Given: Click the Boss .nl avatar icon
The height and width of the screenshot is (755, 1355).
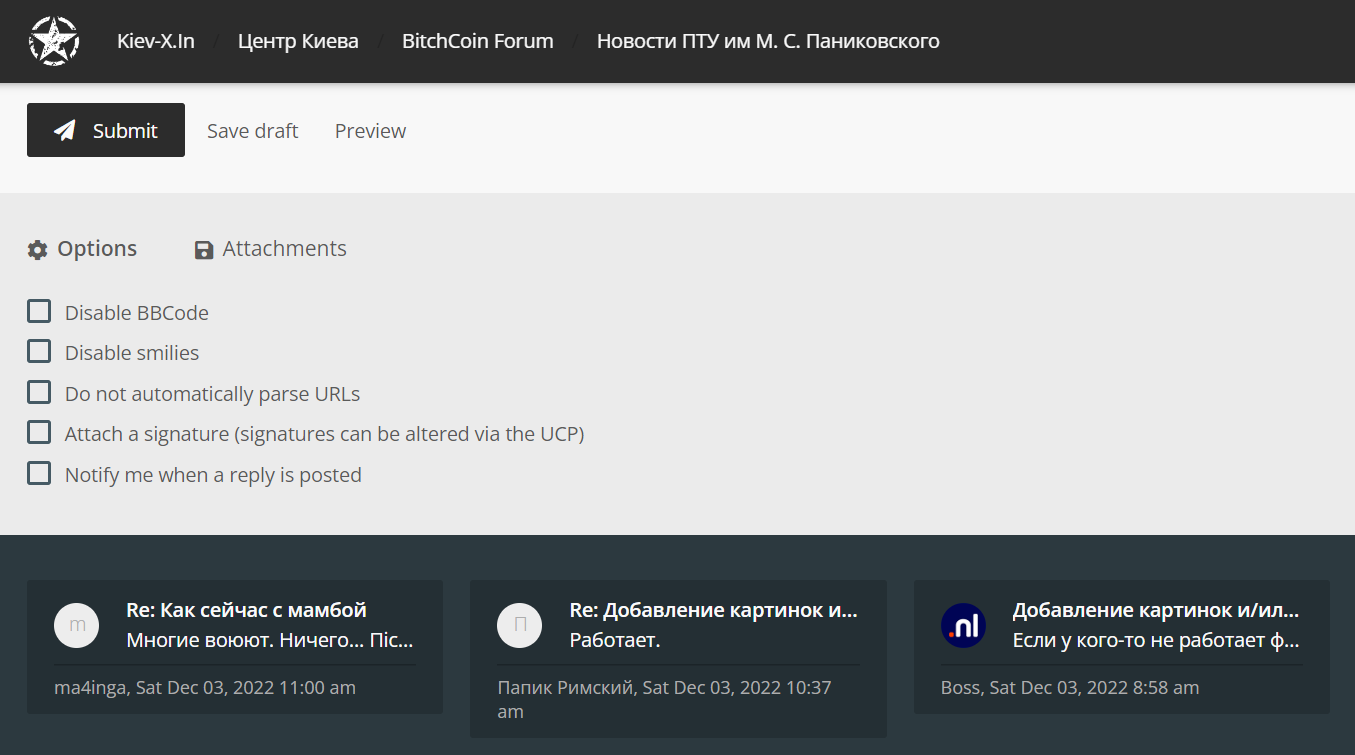Looking at the screenshot, I should pos(963,626).
